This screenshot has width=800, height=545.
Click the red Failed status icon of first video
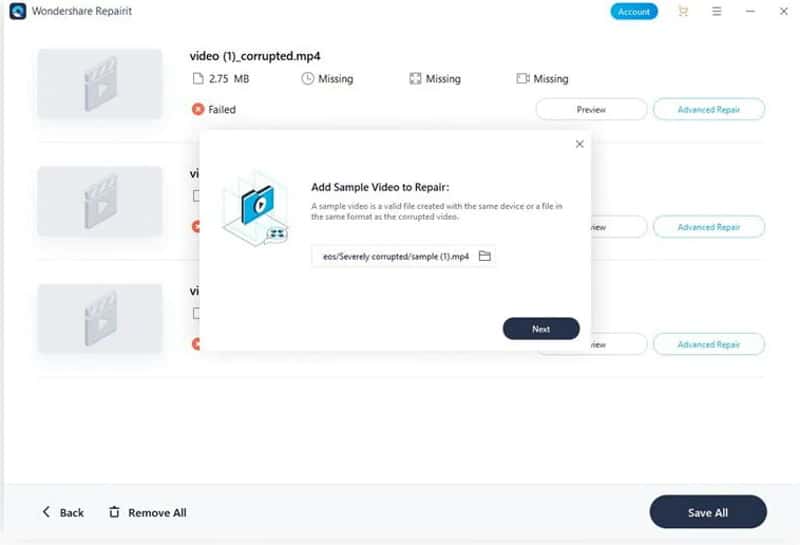tap(198, 109)
